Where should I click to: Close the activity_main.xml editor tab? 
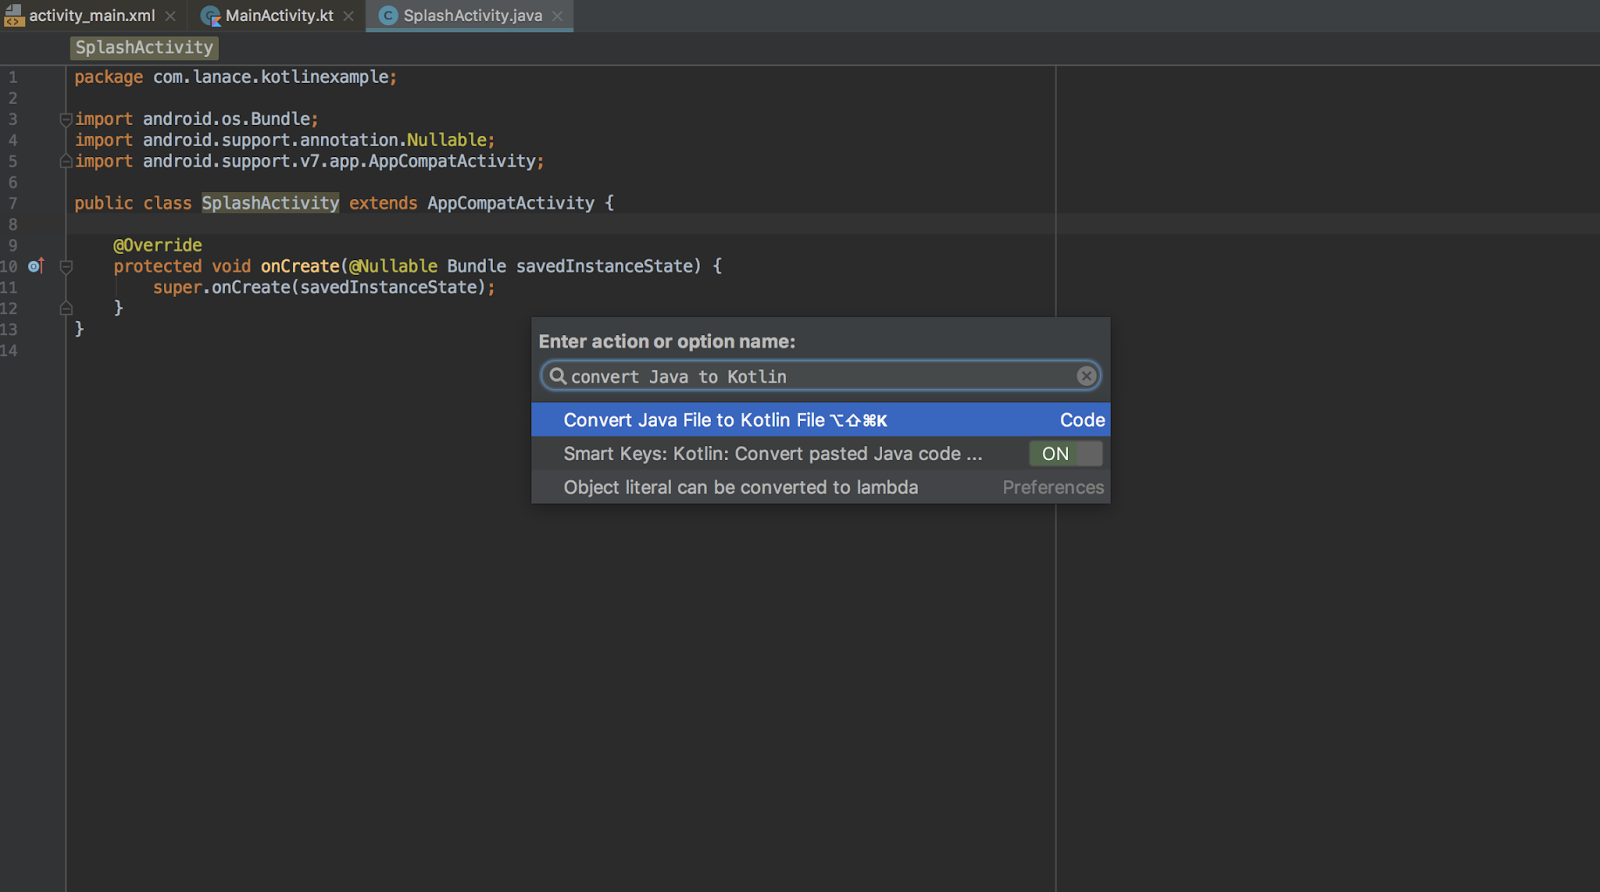tap(171, 16)
